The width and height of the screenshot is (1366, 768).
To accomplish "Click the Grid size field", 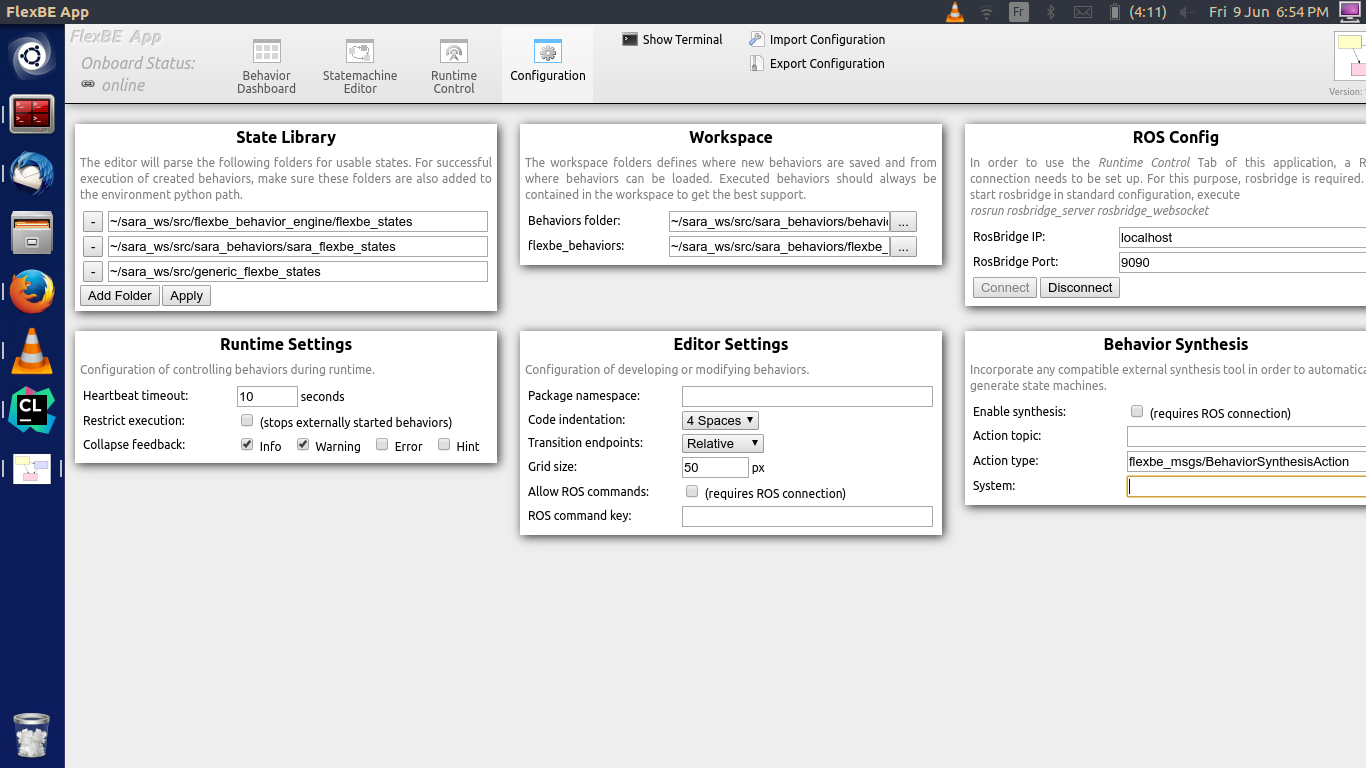I will click(x=715, y=467).
